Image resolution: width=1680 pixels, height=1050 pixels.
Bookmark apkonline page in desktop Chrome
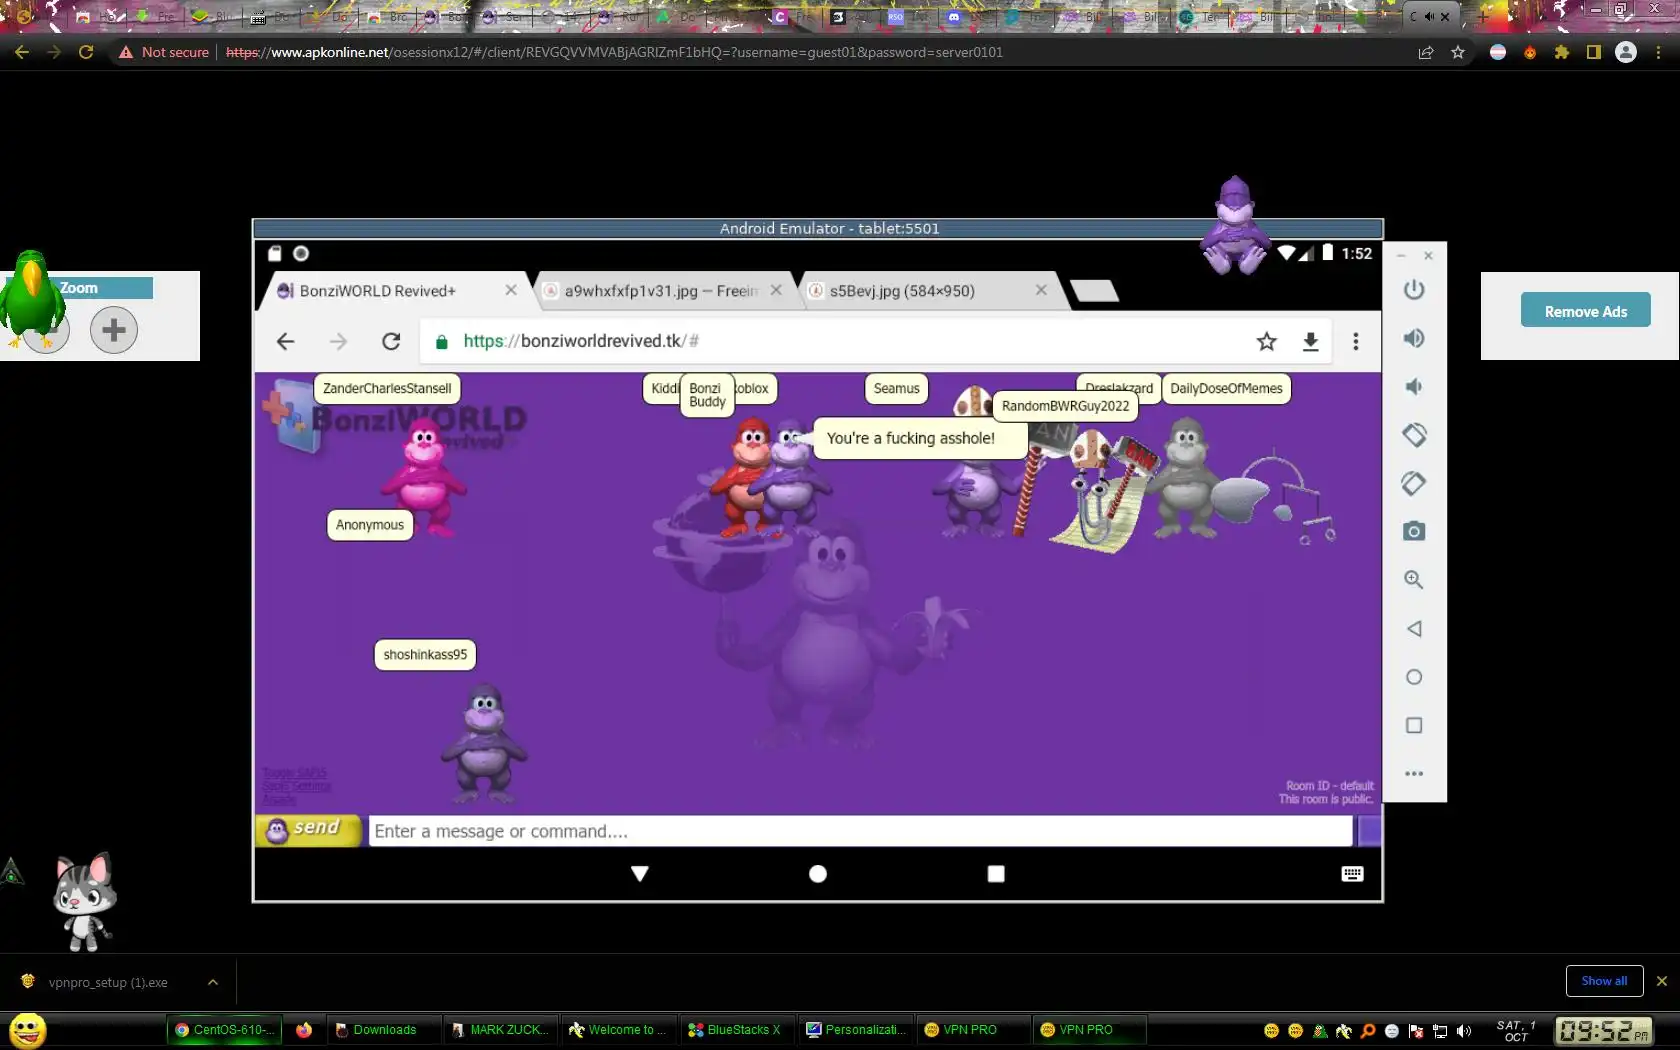(x=1458, y=52)
